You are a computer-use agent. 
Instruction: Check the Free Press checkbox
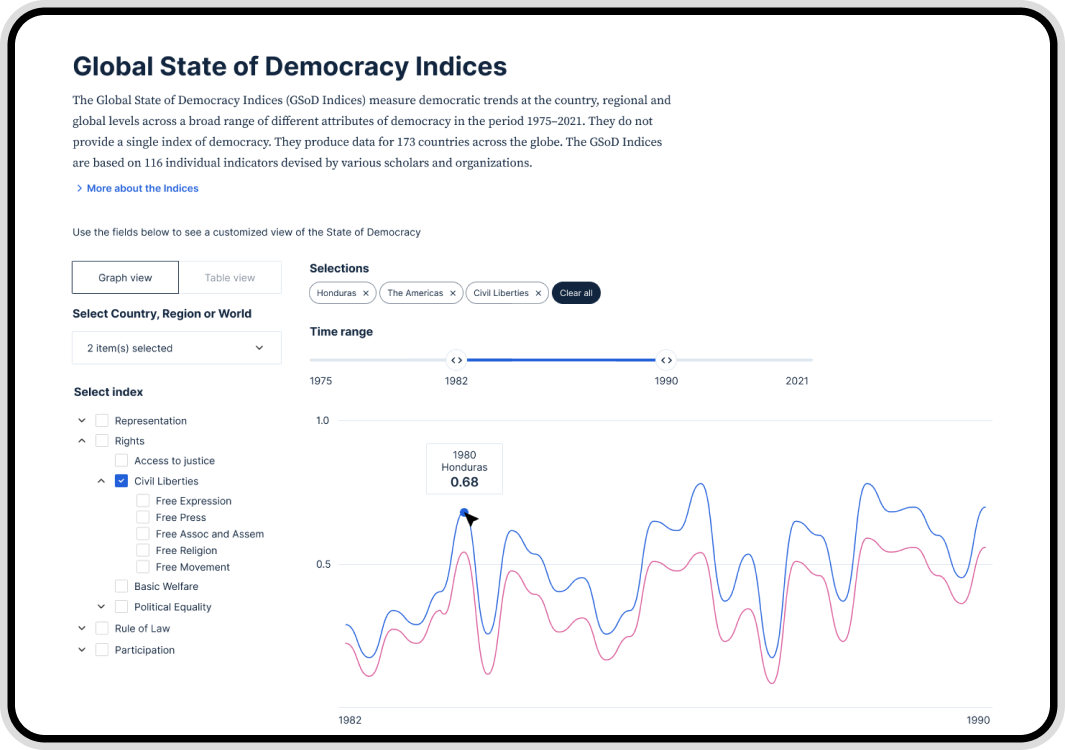tap(143, 517)
